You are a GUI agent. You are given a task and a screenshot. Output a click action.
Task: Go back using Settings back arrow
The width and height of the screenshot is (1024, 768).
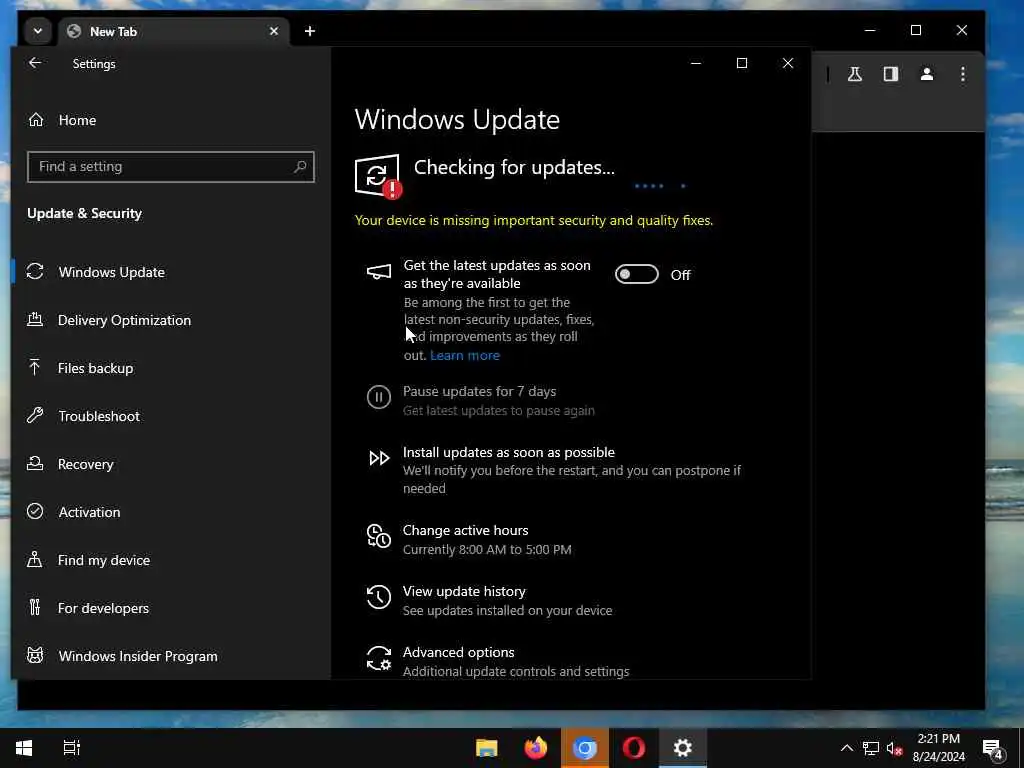click(35, 63)
